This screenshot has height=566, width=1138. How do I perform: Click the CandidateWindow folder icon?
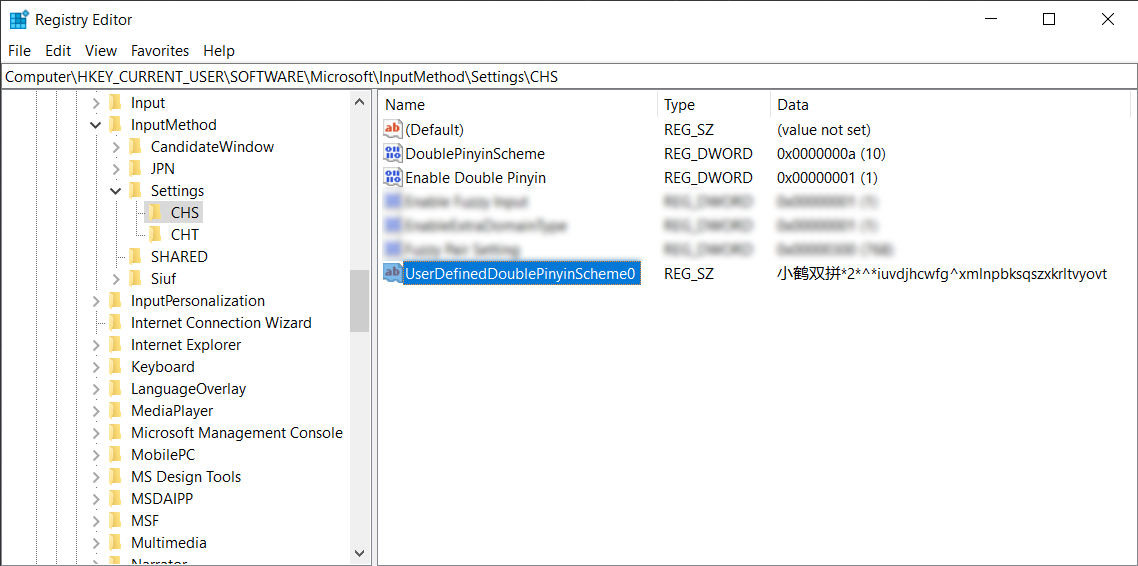pyautogui.click(x=135, y=147)
